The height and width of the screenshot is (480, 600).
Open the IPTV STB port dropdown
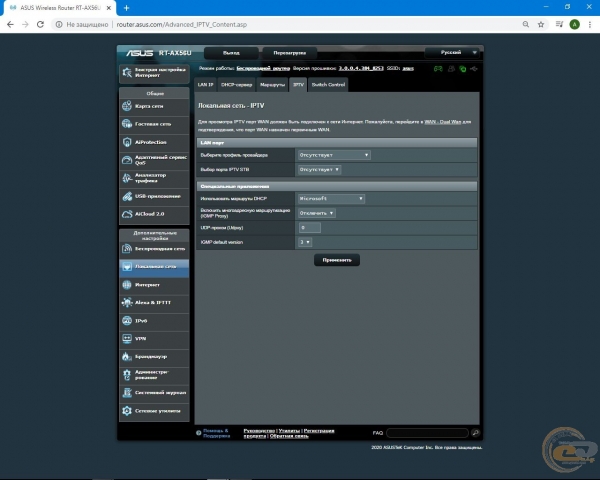tap(319, 170)
